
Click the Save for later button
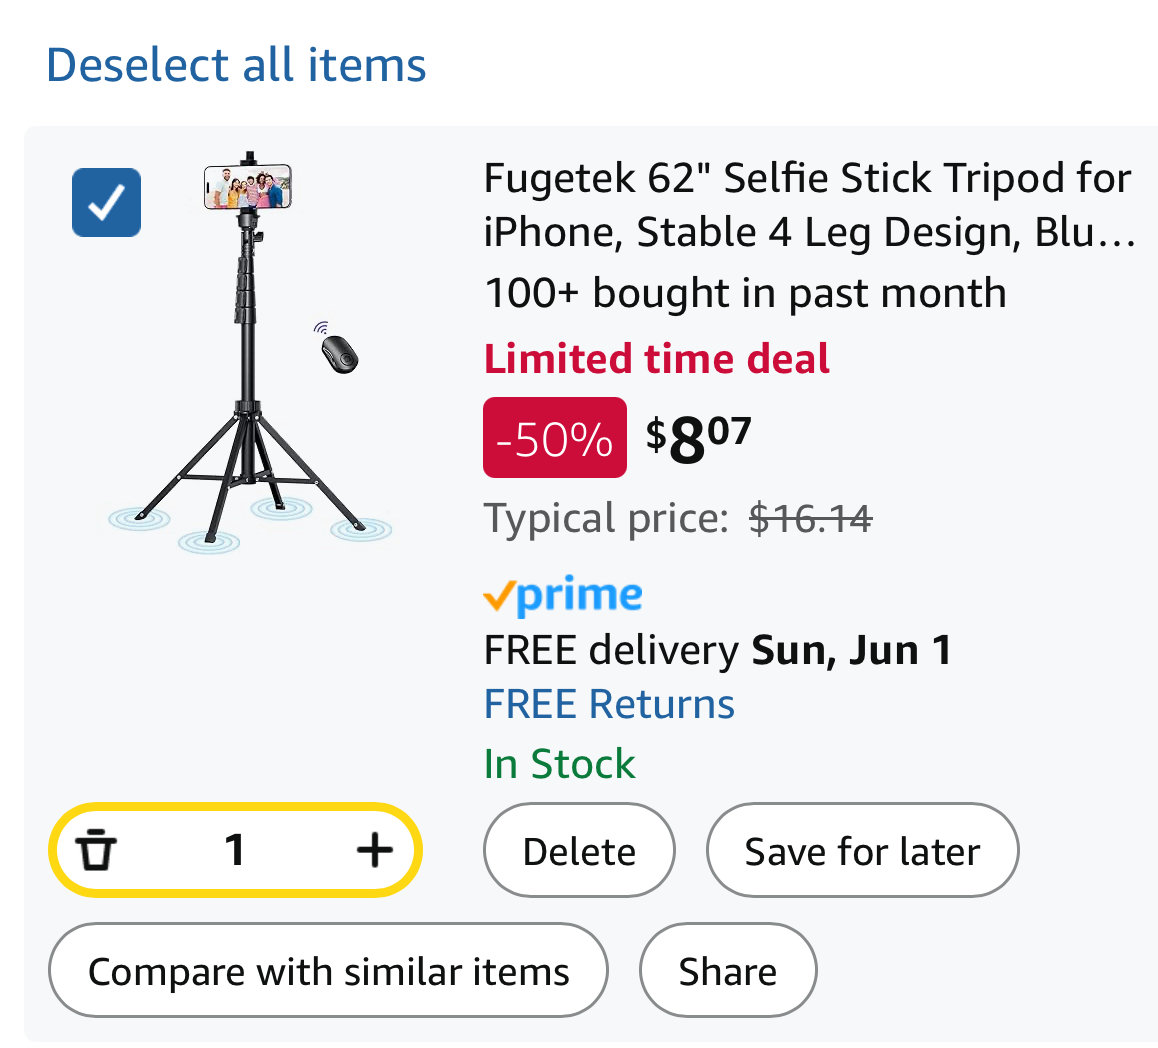862,851
